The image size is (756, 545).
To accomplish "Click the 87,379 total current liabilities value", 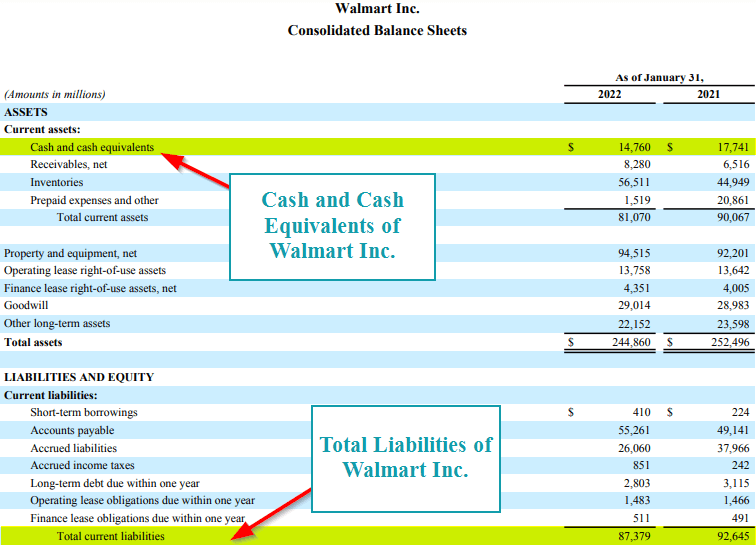I will (x=634, y=536).
